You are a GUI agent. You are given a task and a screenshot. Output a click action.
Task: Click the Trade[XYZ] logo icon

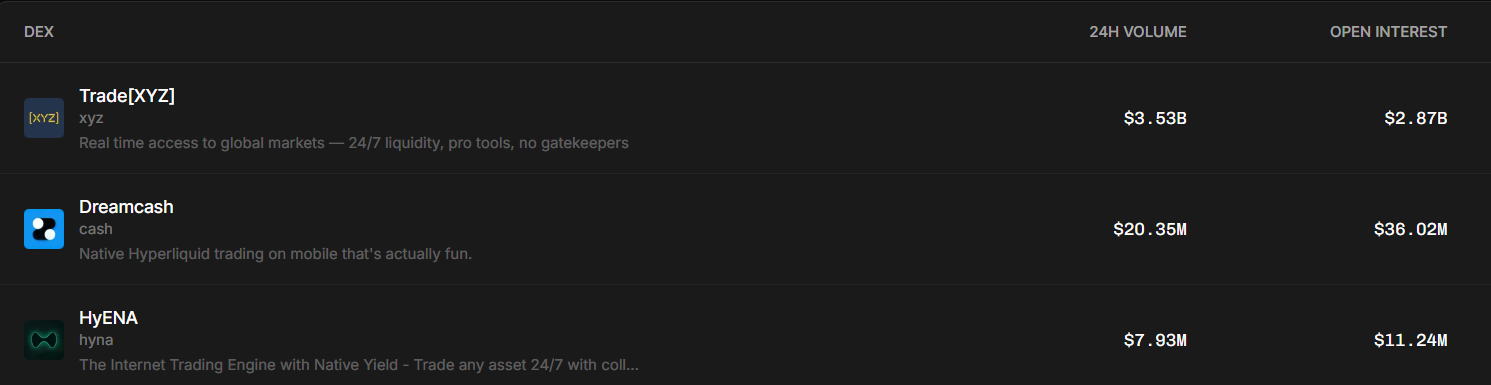44,118
